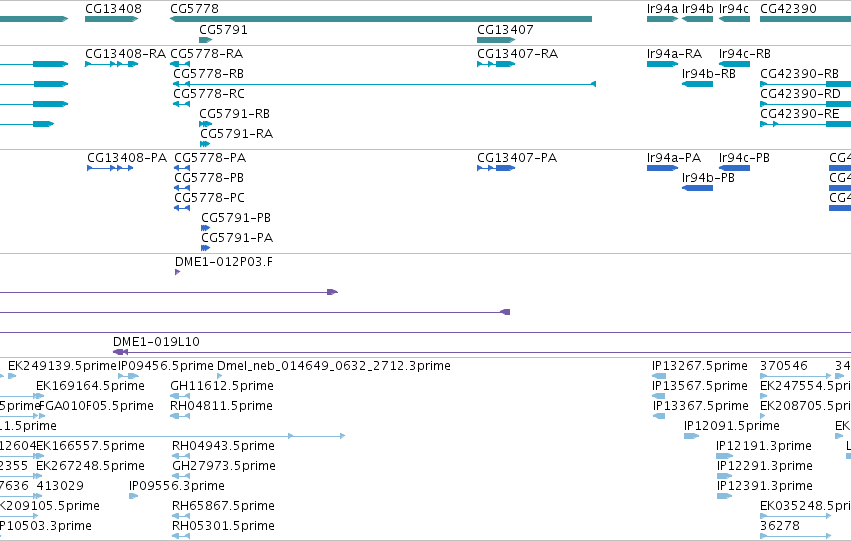Select the CG13407-RA transcript glyph
This screenshot has height=541, width=851.
496,64
